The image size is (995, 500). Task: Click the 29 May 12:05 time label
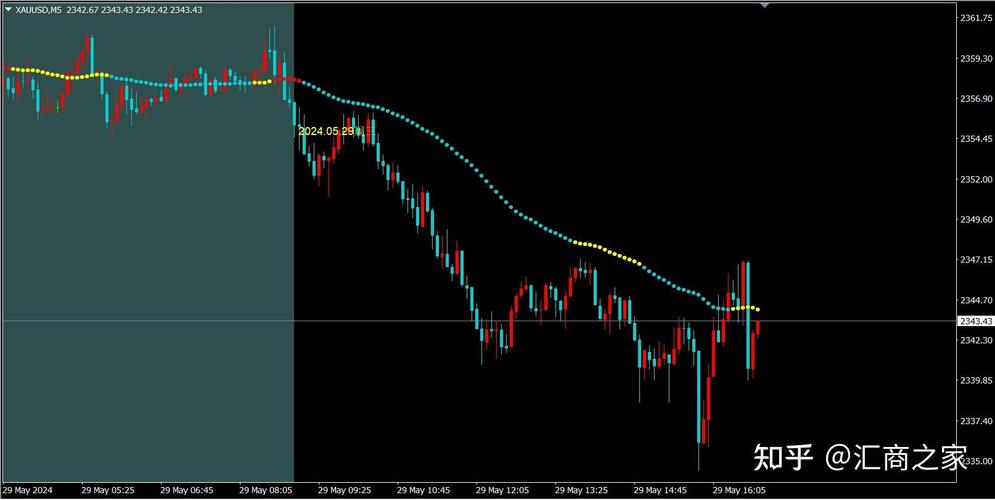502,491
